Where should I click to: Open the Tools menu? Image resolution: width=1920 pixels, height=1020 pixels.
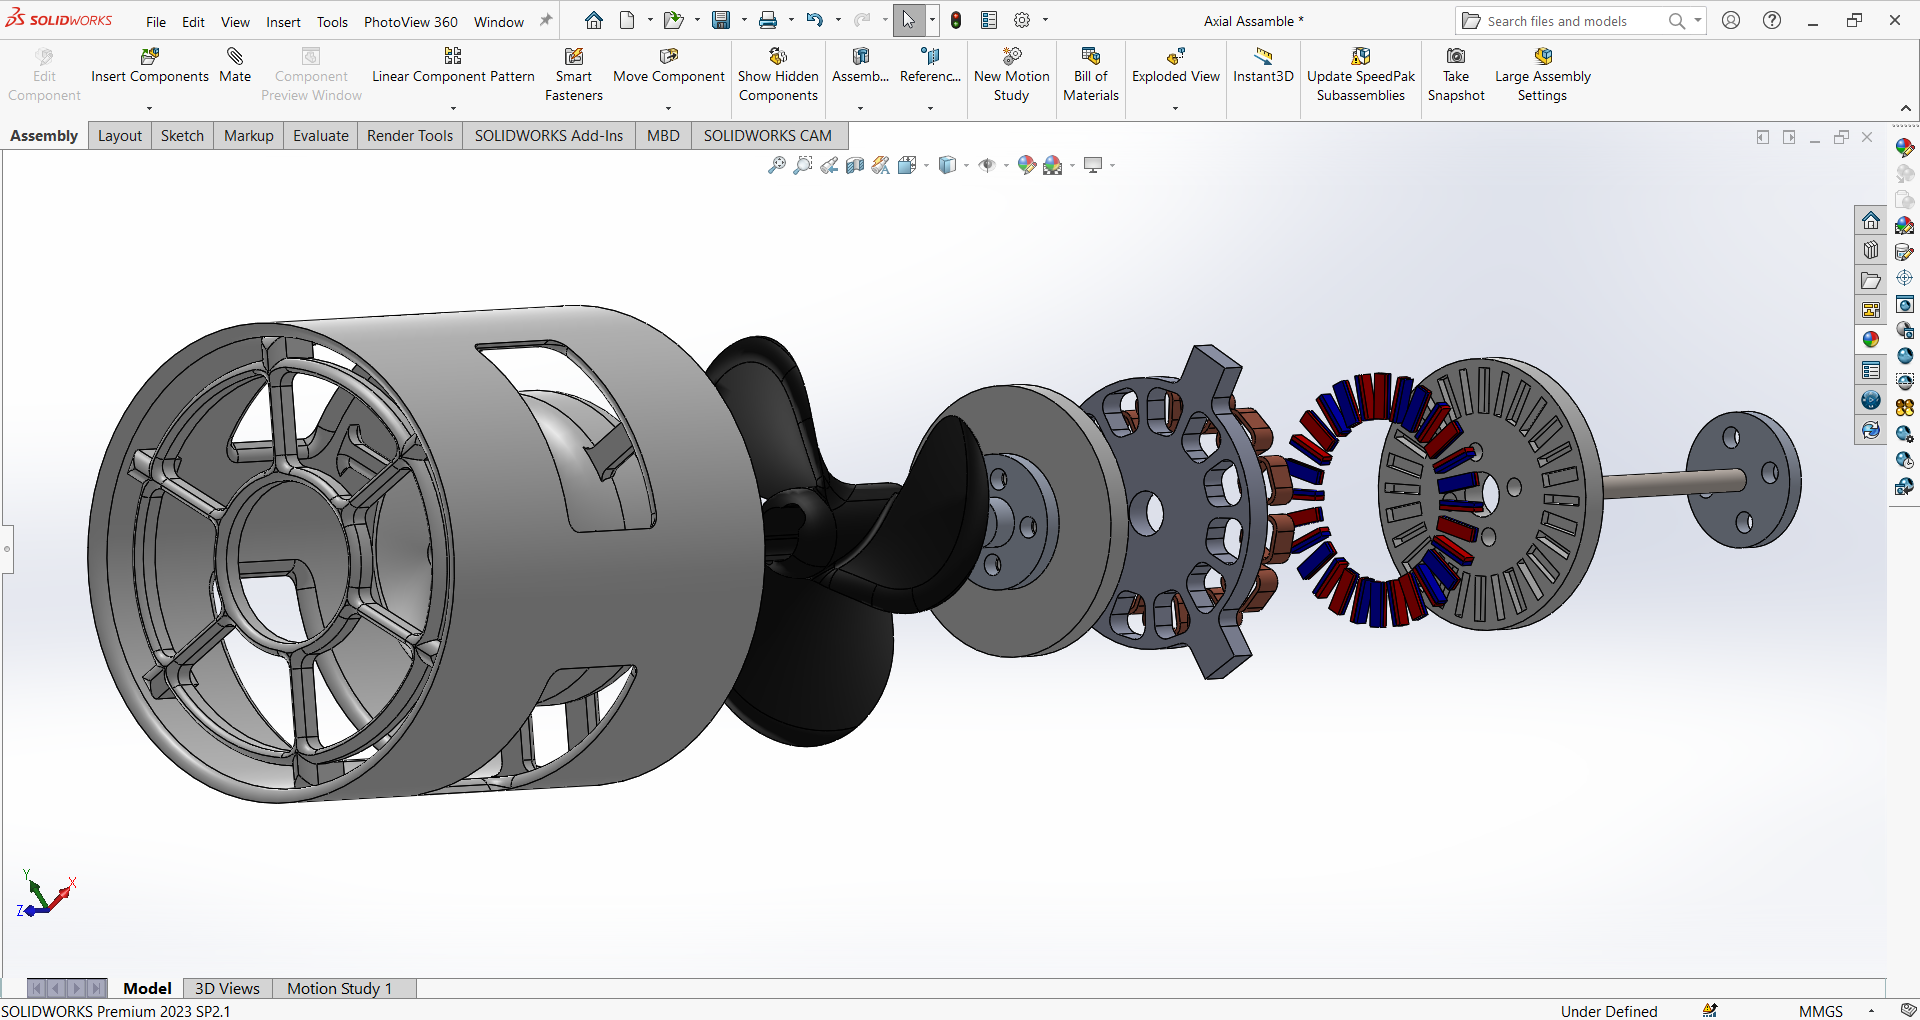coord(332,22)
